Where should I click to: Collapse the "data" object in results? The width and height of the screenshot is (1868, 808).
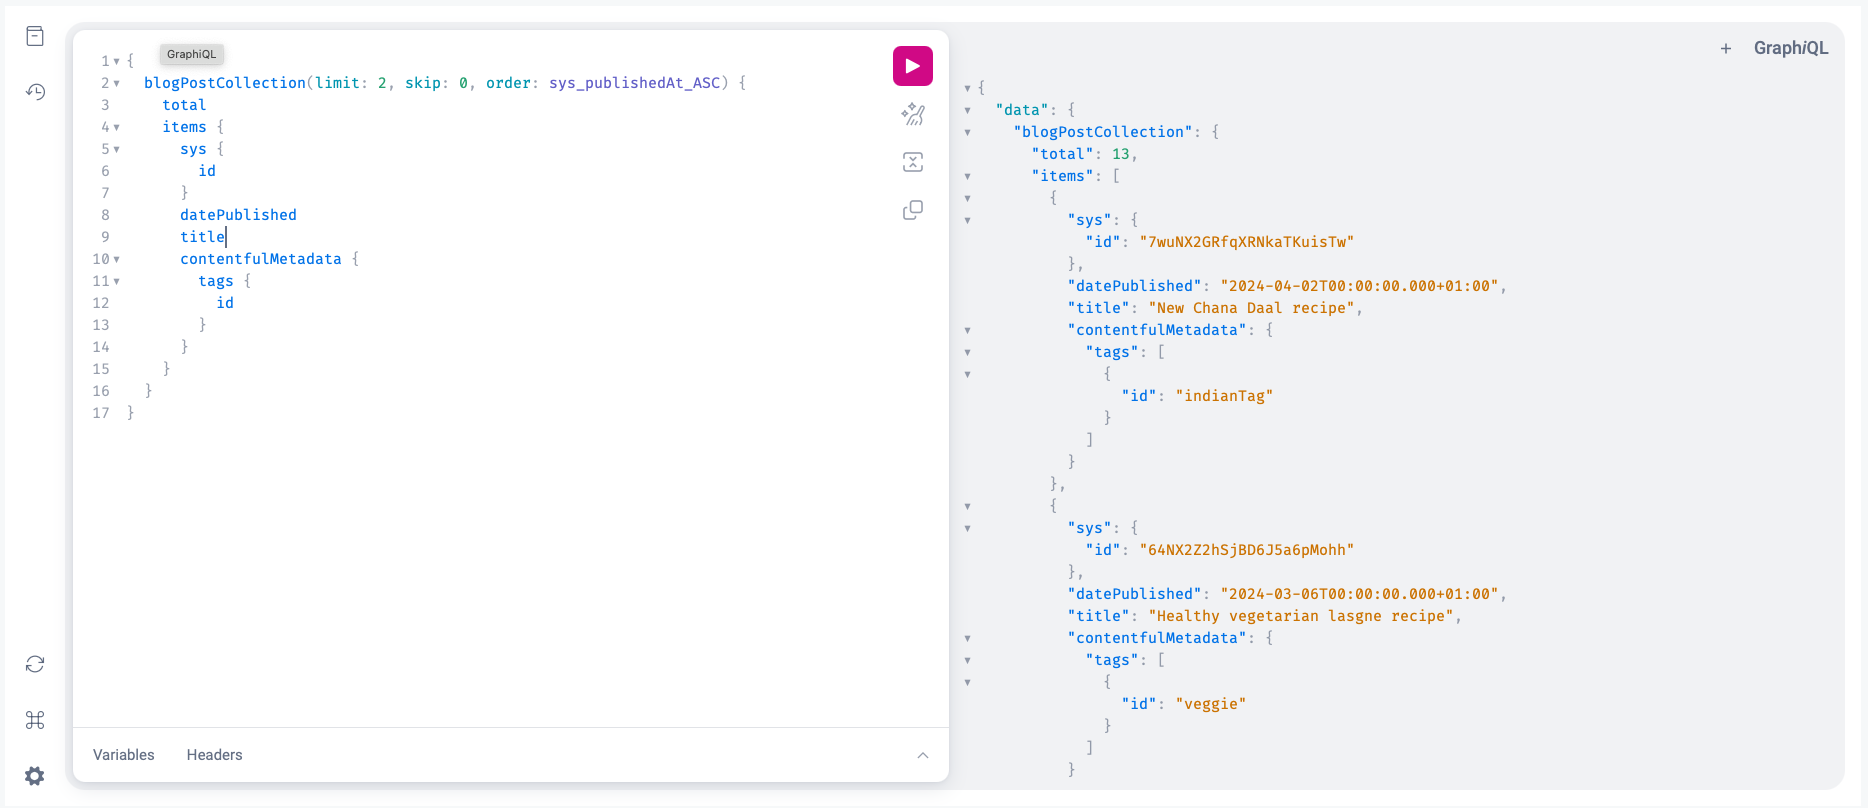click(x=967, y=110)
